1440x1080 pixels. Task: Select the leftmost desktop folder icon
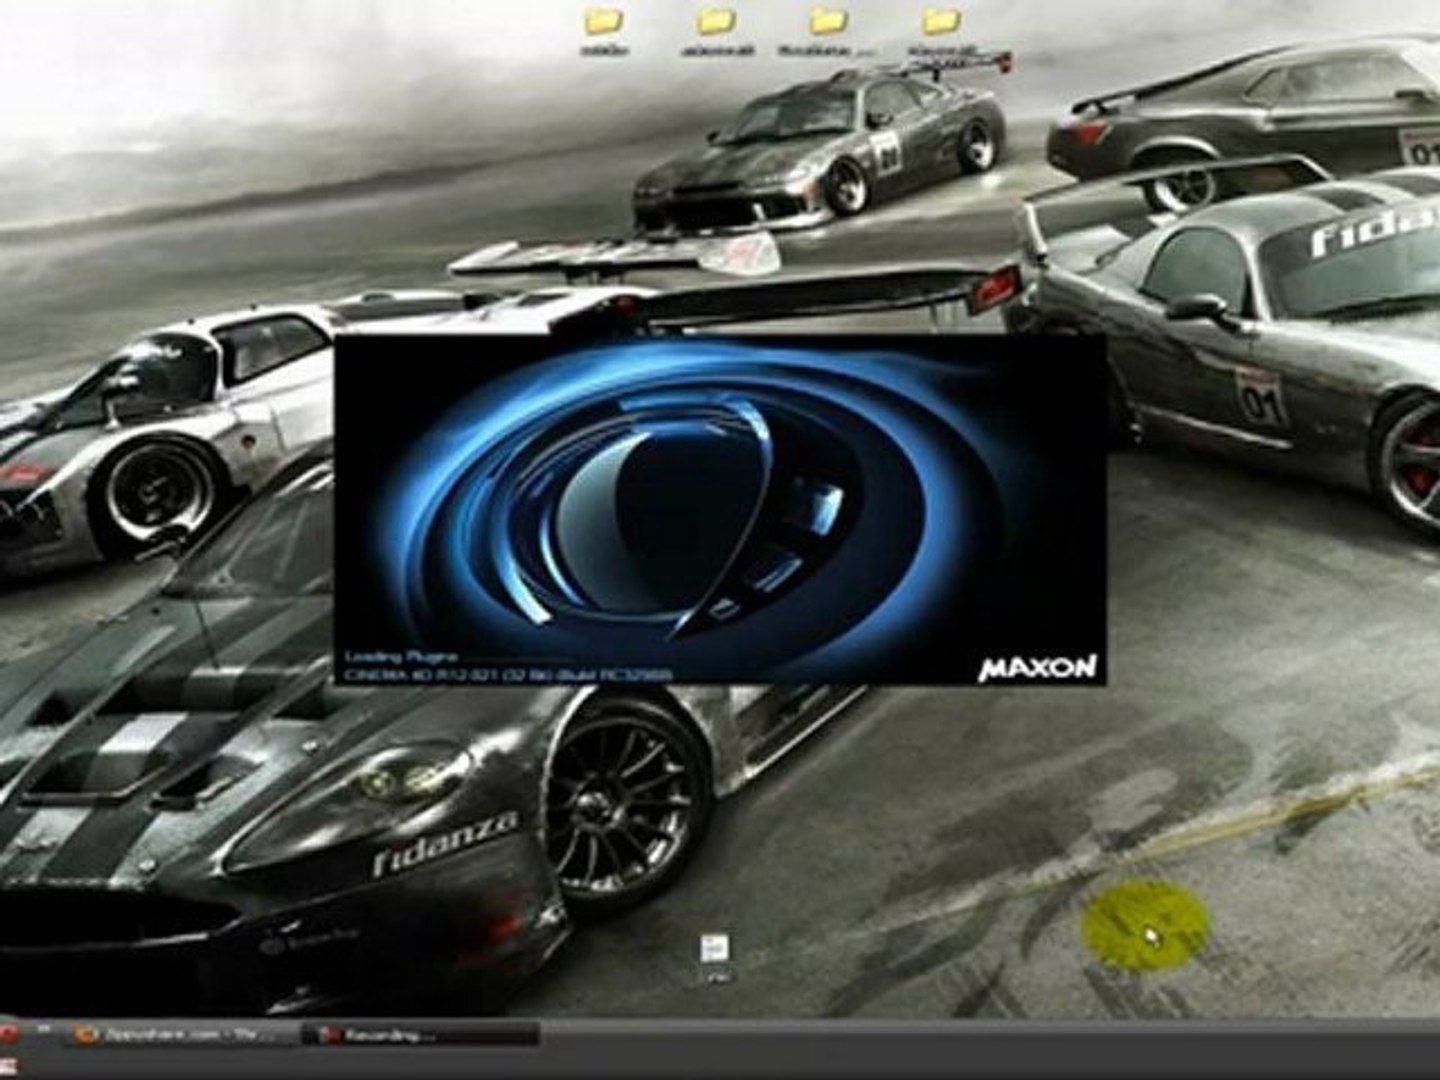604,20
